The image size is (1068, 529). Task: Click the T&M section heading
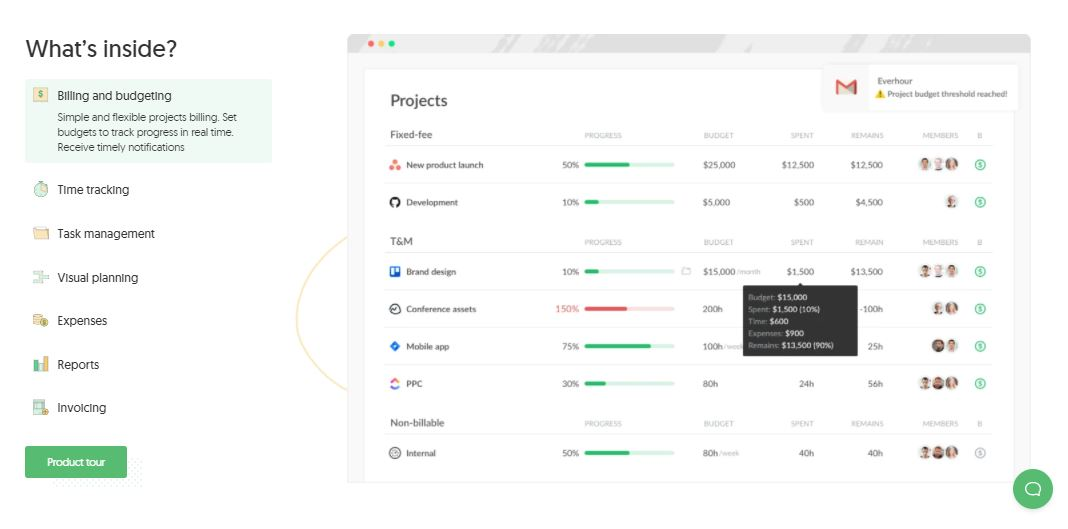pyautogui.click(x=401, y=242)
